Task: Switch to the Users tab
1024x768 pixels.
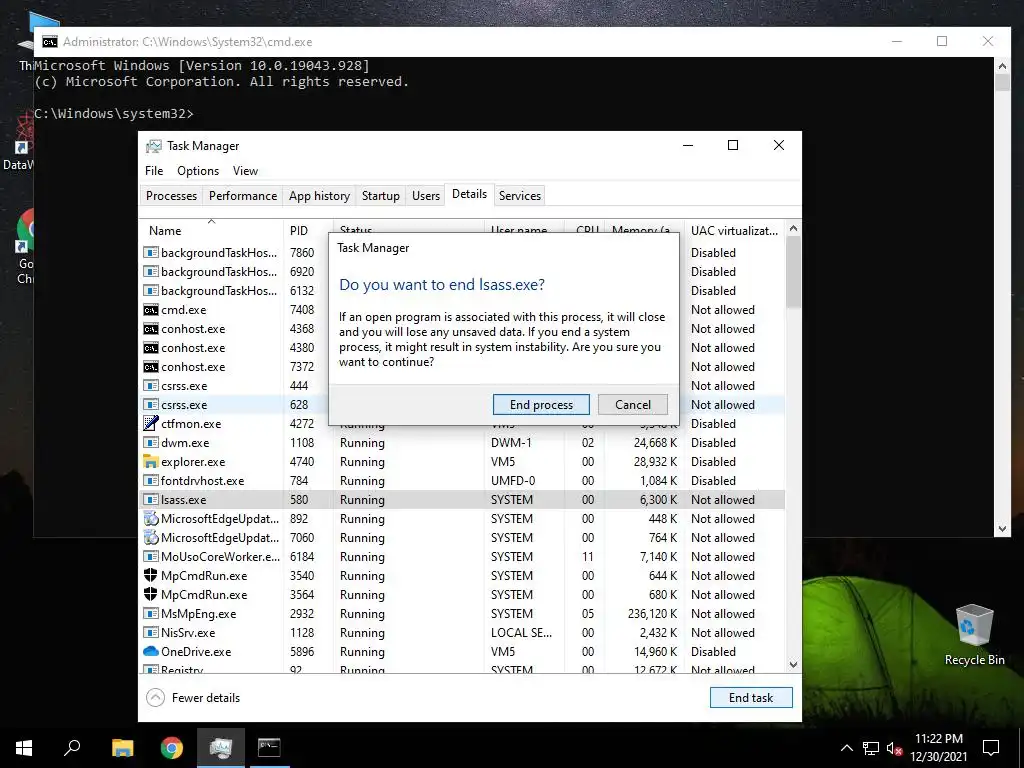Action: pos(426,196)
